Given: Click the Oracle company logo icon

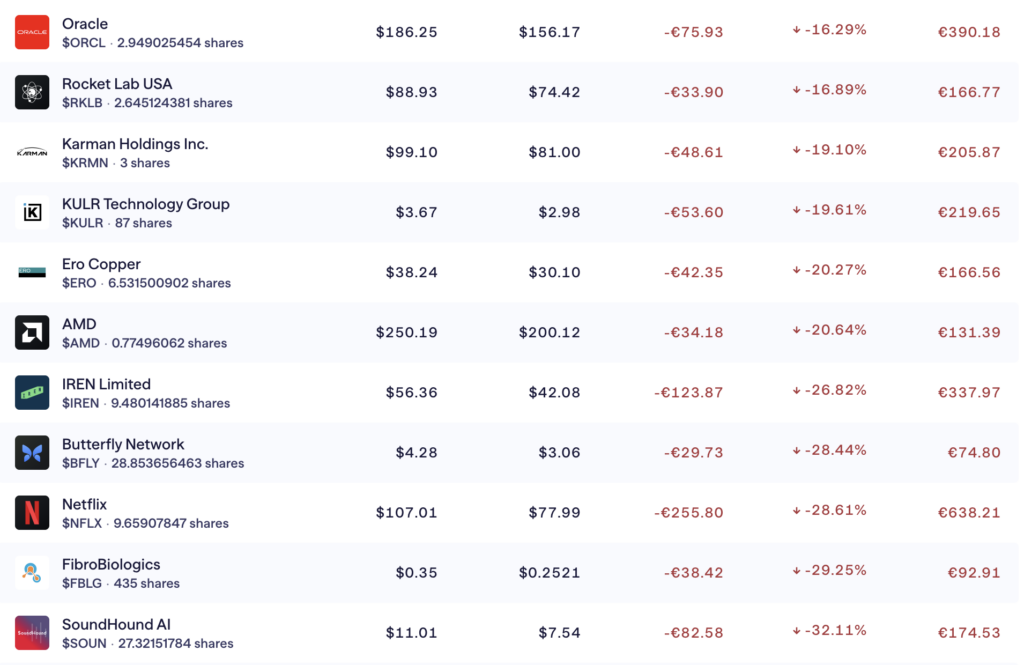Looking at the screenshot, I should coord(32,32).
